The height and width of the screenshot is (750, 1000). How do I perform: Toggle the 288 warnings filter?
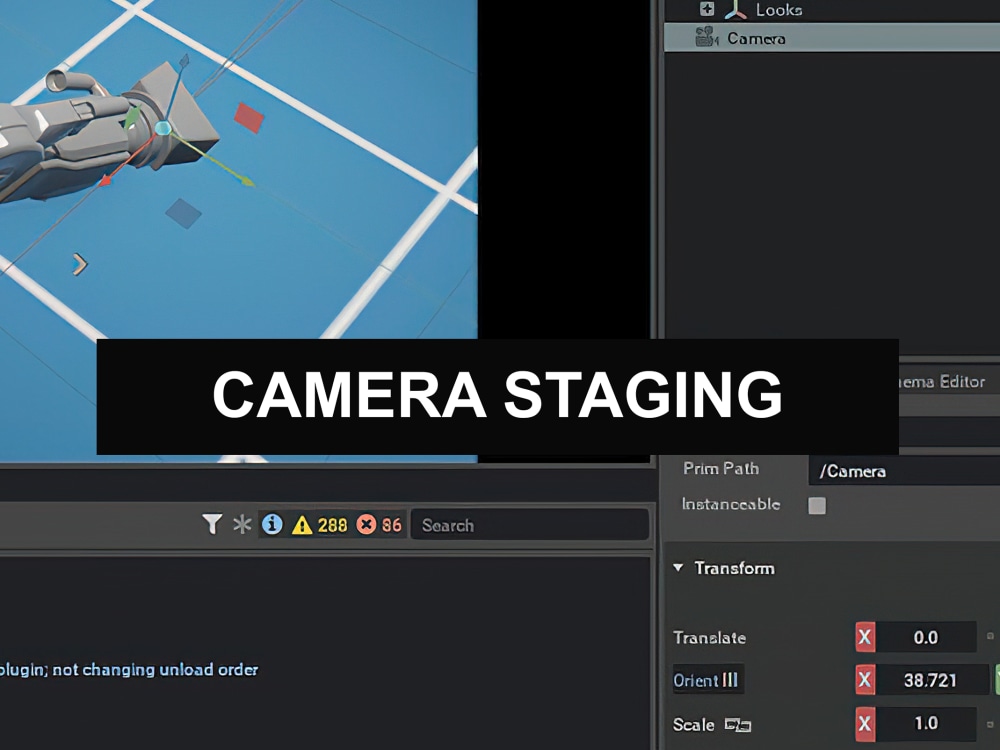[320, 524]
